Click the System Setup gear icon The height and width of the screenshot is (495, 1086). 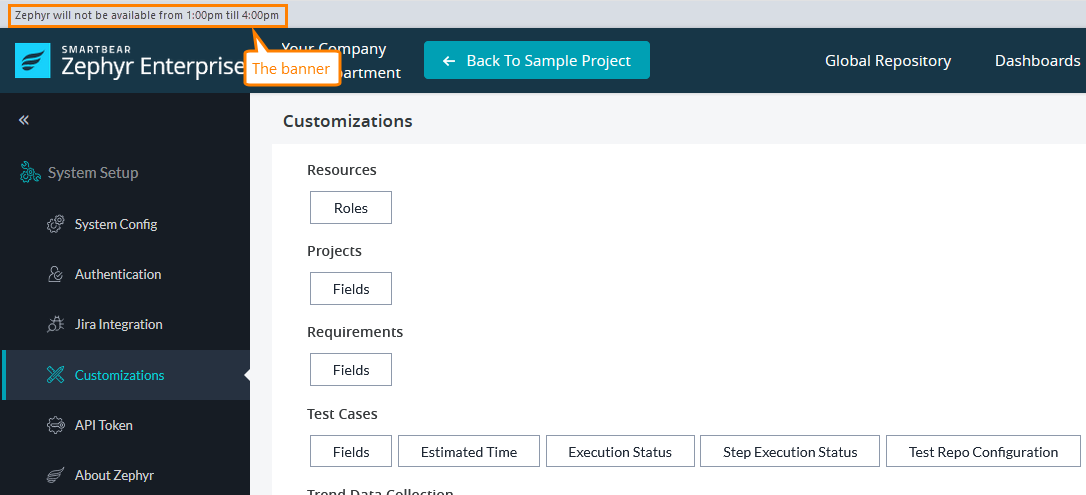31,173
